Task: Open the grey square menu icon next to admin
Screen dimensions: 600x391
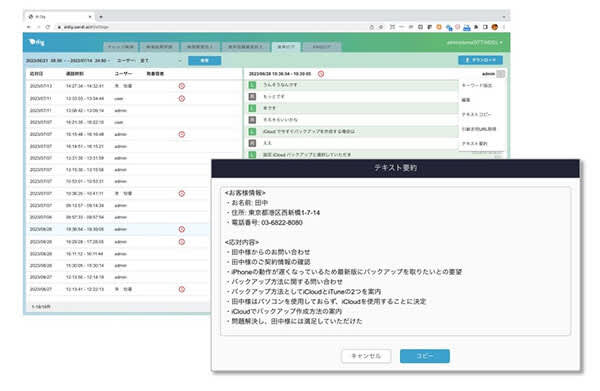Action: click(x=501, y=73)
